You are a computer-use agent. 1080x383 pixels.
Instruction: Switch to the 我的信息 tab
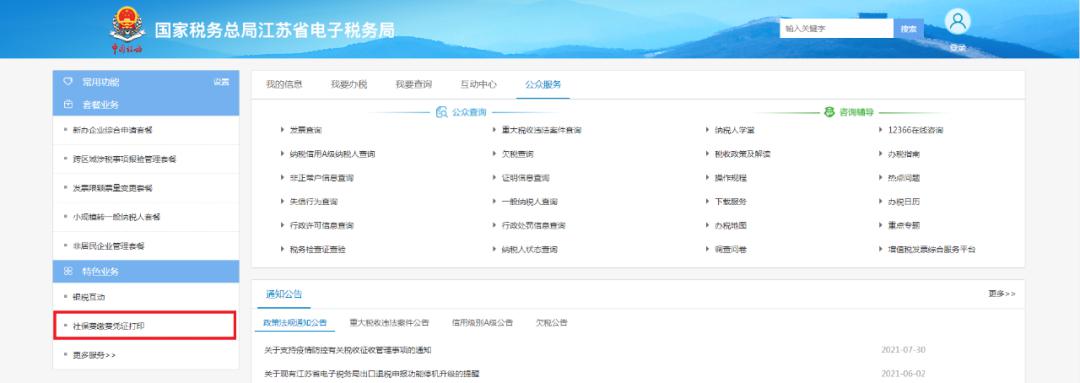[284, 85]
